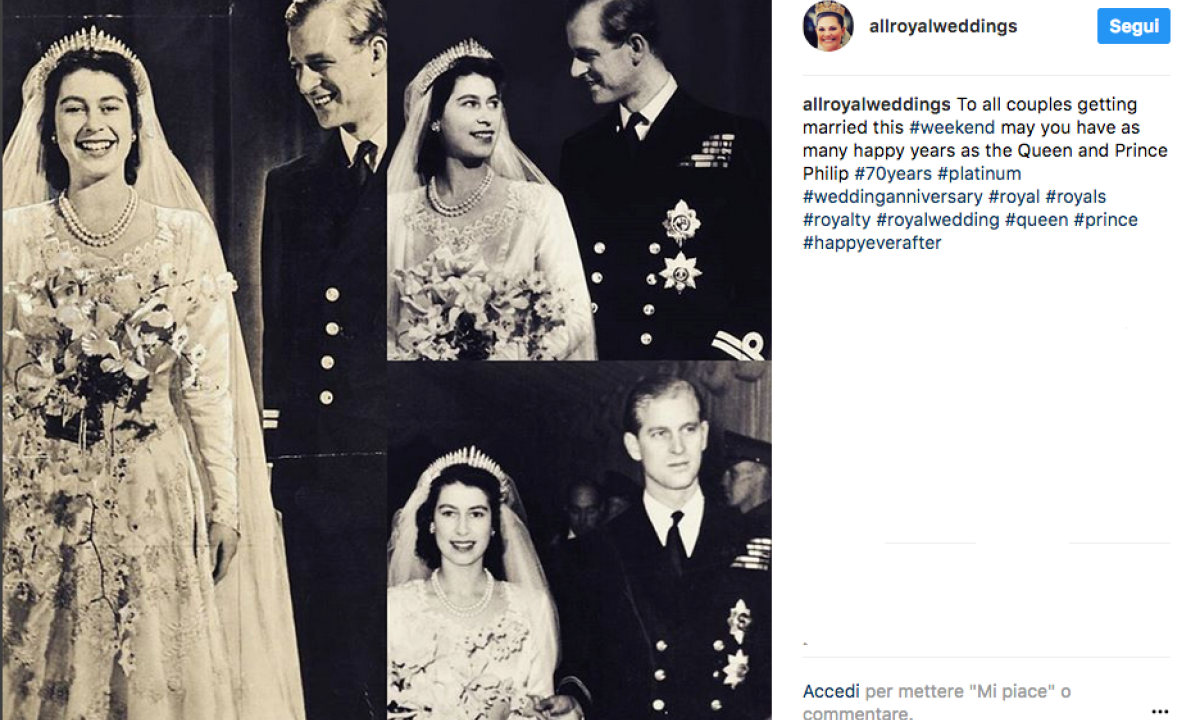Open the #royal hashtag
1200x720 pixels.
(x=1014, y=197)
